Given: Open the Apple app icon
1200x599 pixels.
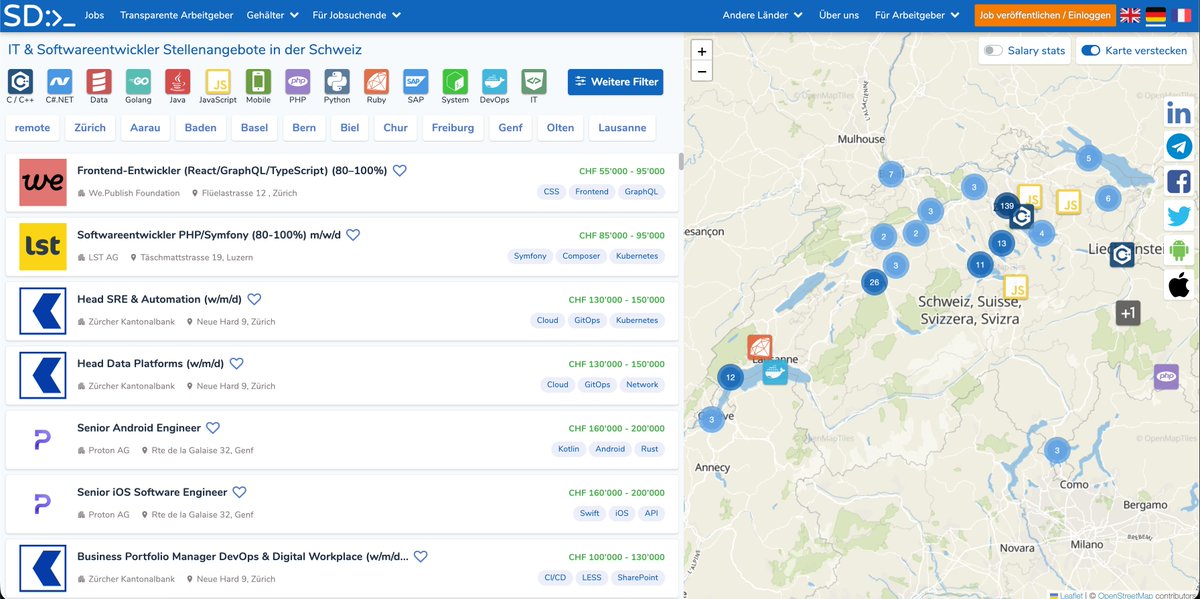Looking at the screenshot, I should click(1179, 285).
